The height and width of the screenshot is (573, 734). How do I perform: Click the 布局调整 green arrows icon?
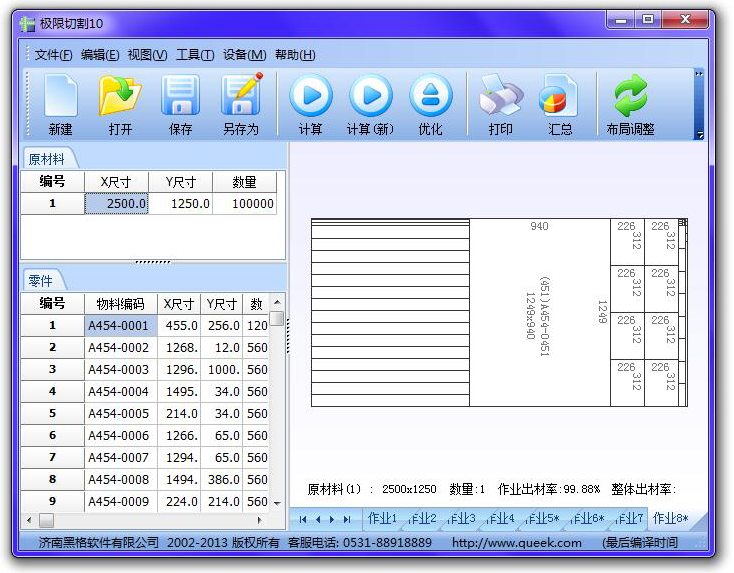tap(631, 96)
